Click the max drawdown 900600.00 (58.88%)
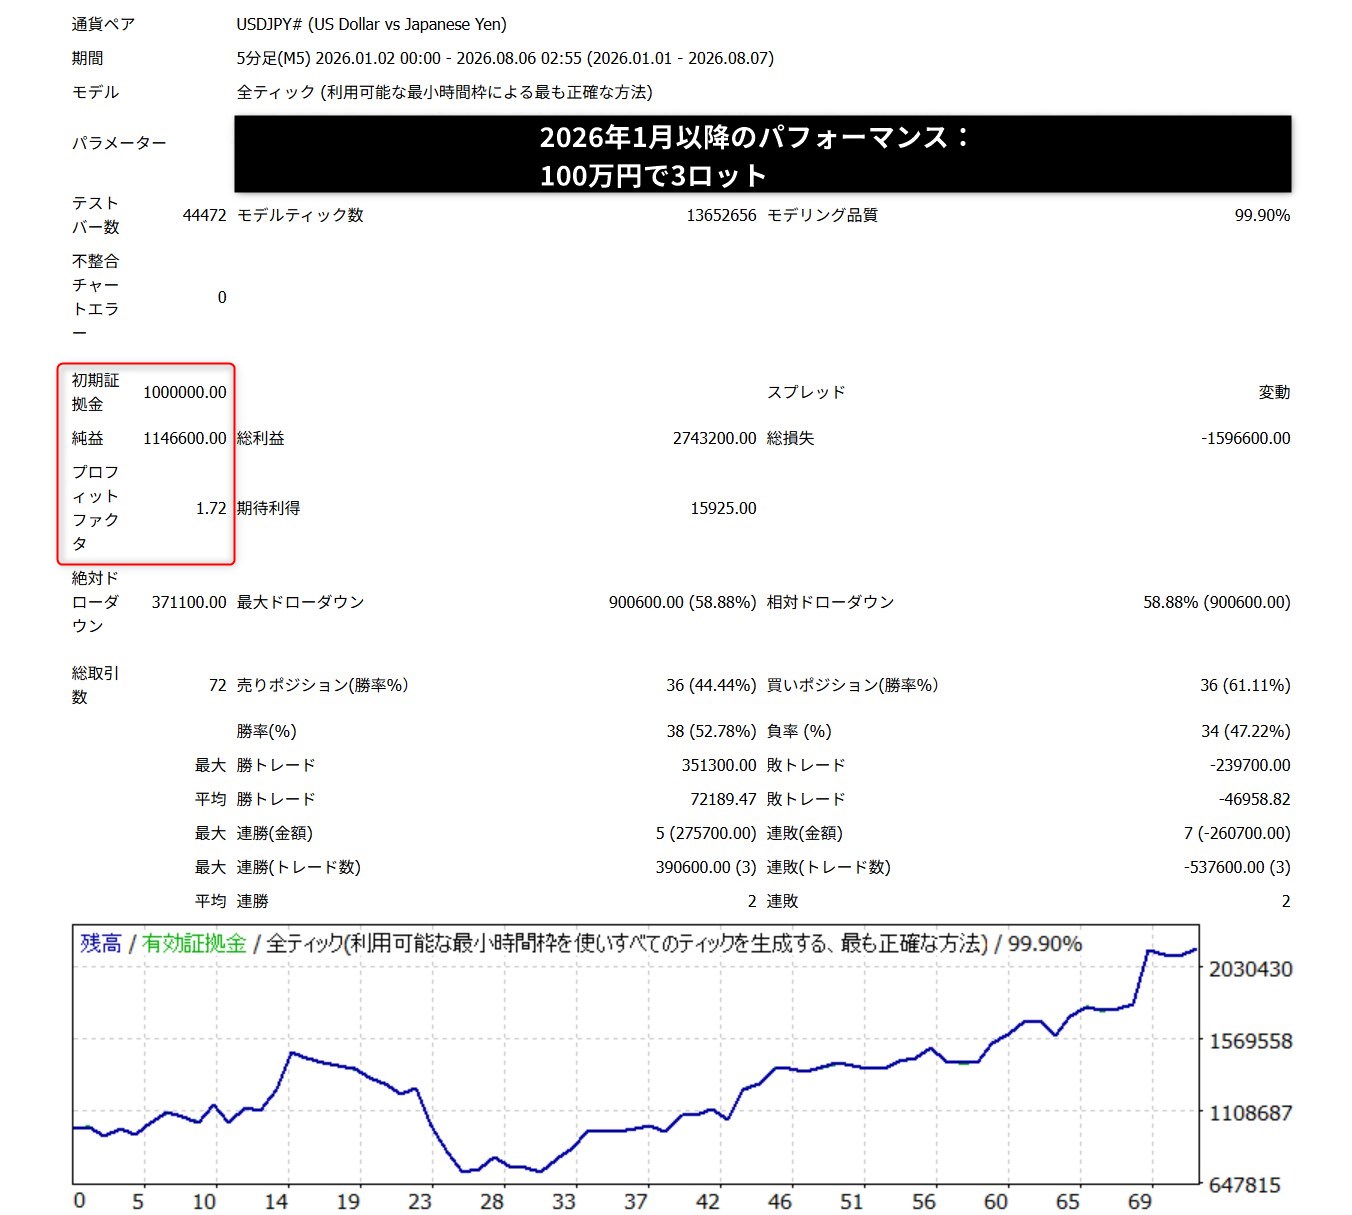 pyautogui.click(x=682, y=602)
